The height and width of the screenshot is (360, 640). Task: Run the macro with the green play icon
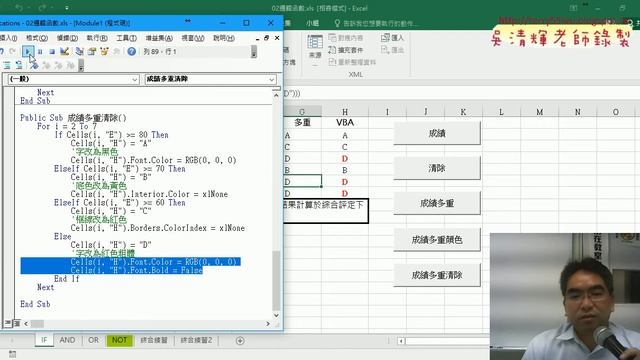28,51
